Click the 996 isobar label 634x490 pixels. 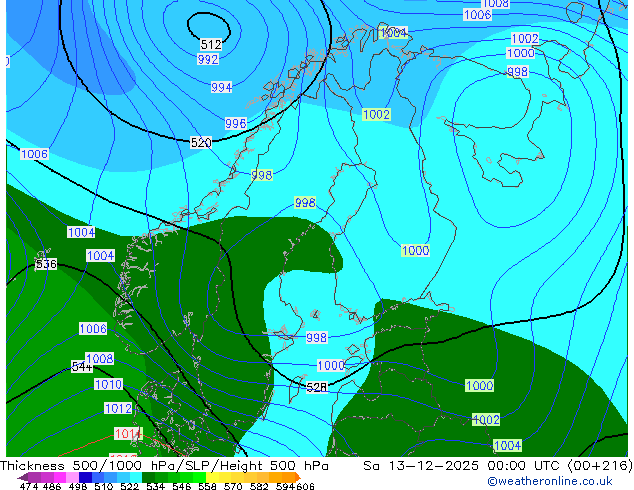pos(235,123)
